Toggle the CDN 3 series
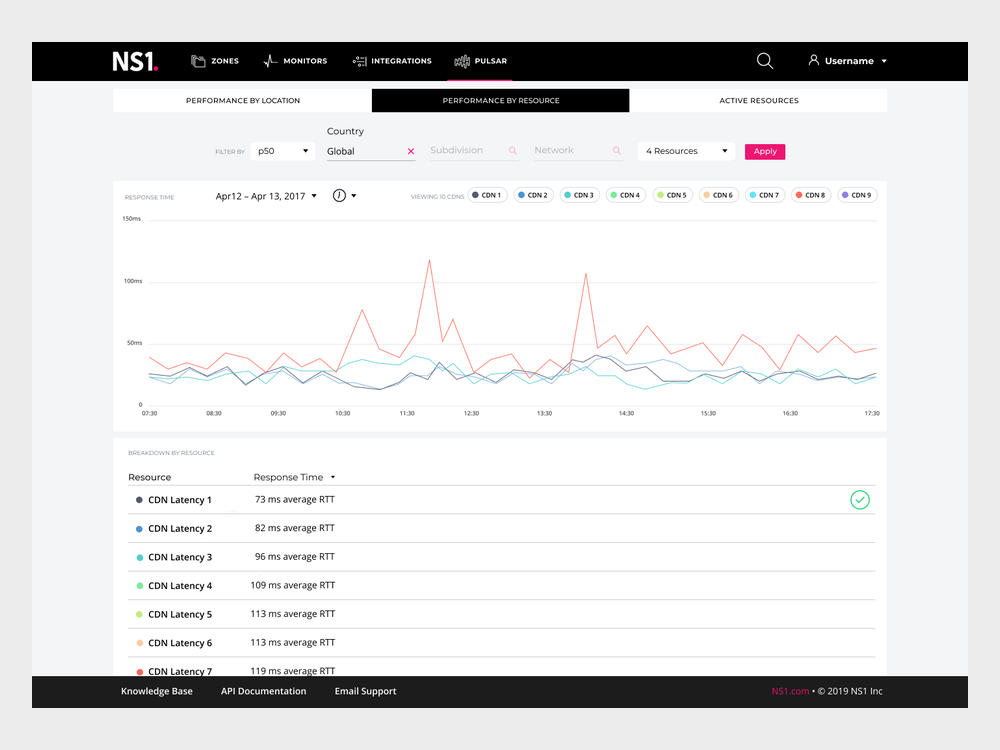The height and width of the screenshot is (750, 1000). [x=580, y=195]
